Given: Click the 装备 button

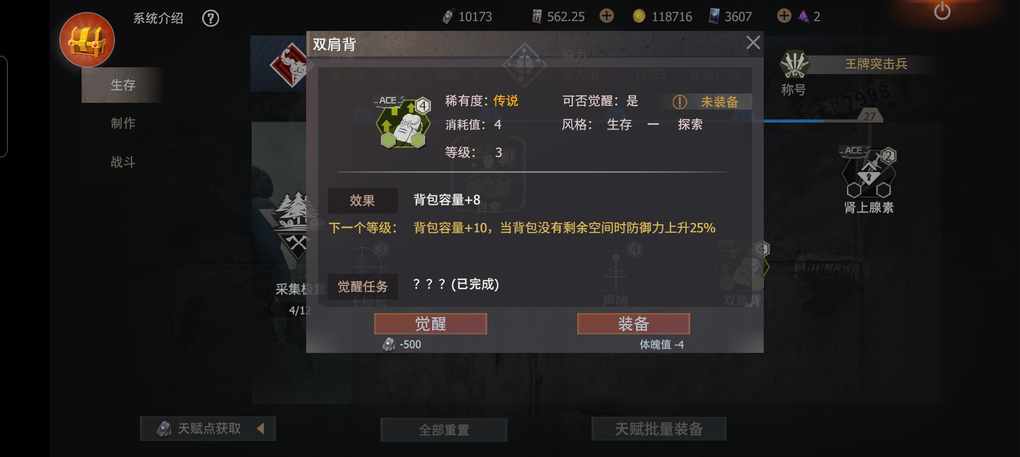Looking at the screenshot, I should point(633,324).
